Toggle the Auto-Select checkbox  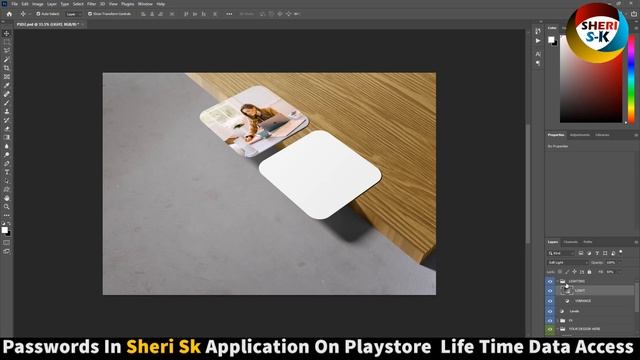click(x=38, y=14)
